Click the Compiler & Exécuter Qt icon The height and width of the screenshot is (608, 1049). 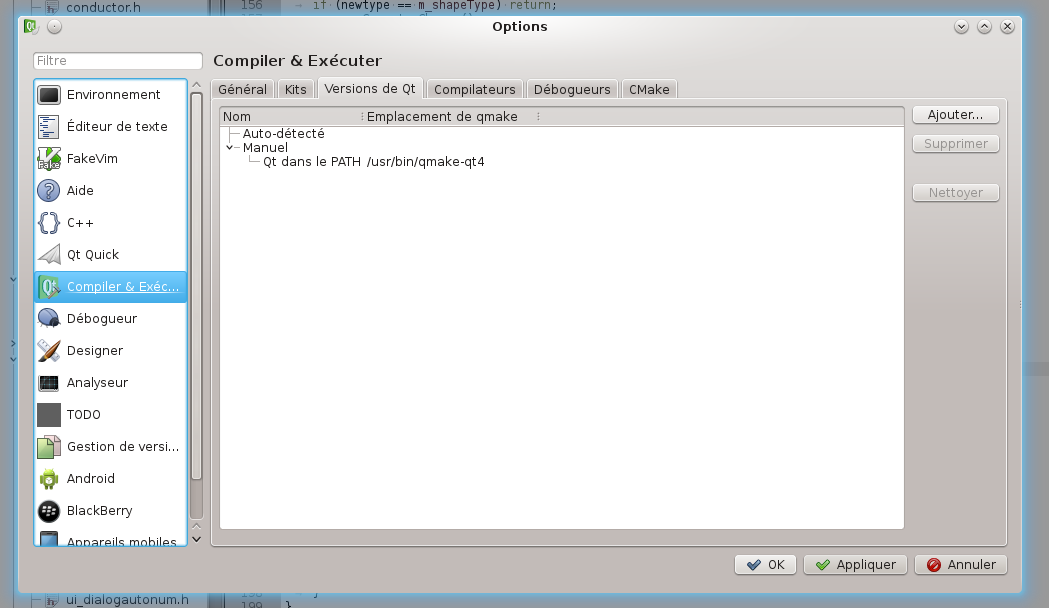coord(49,286)
